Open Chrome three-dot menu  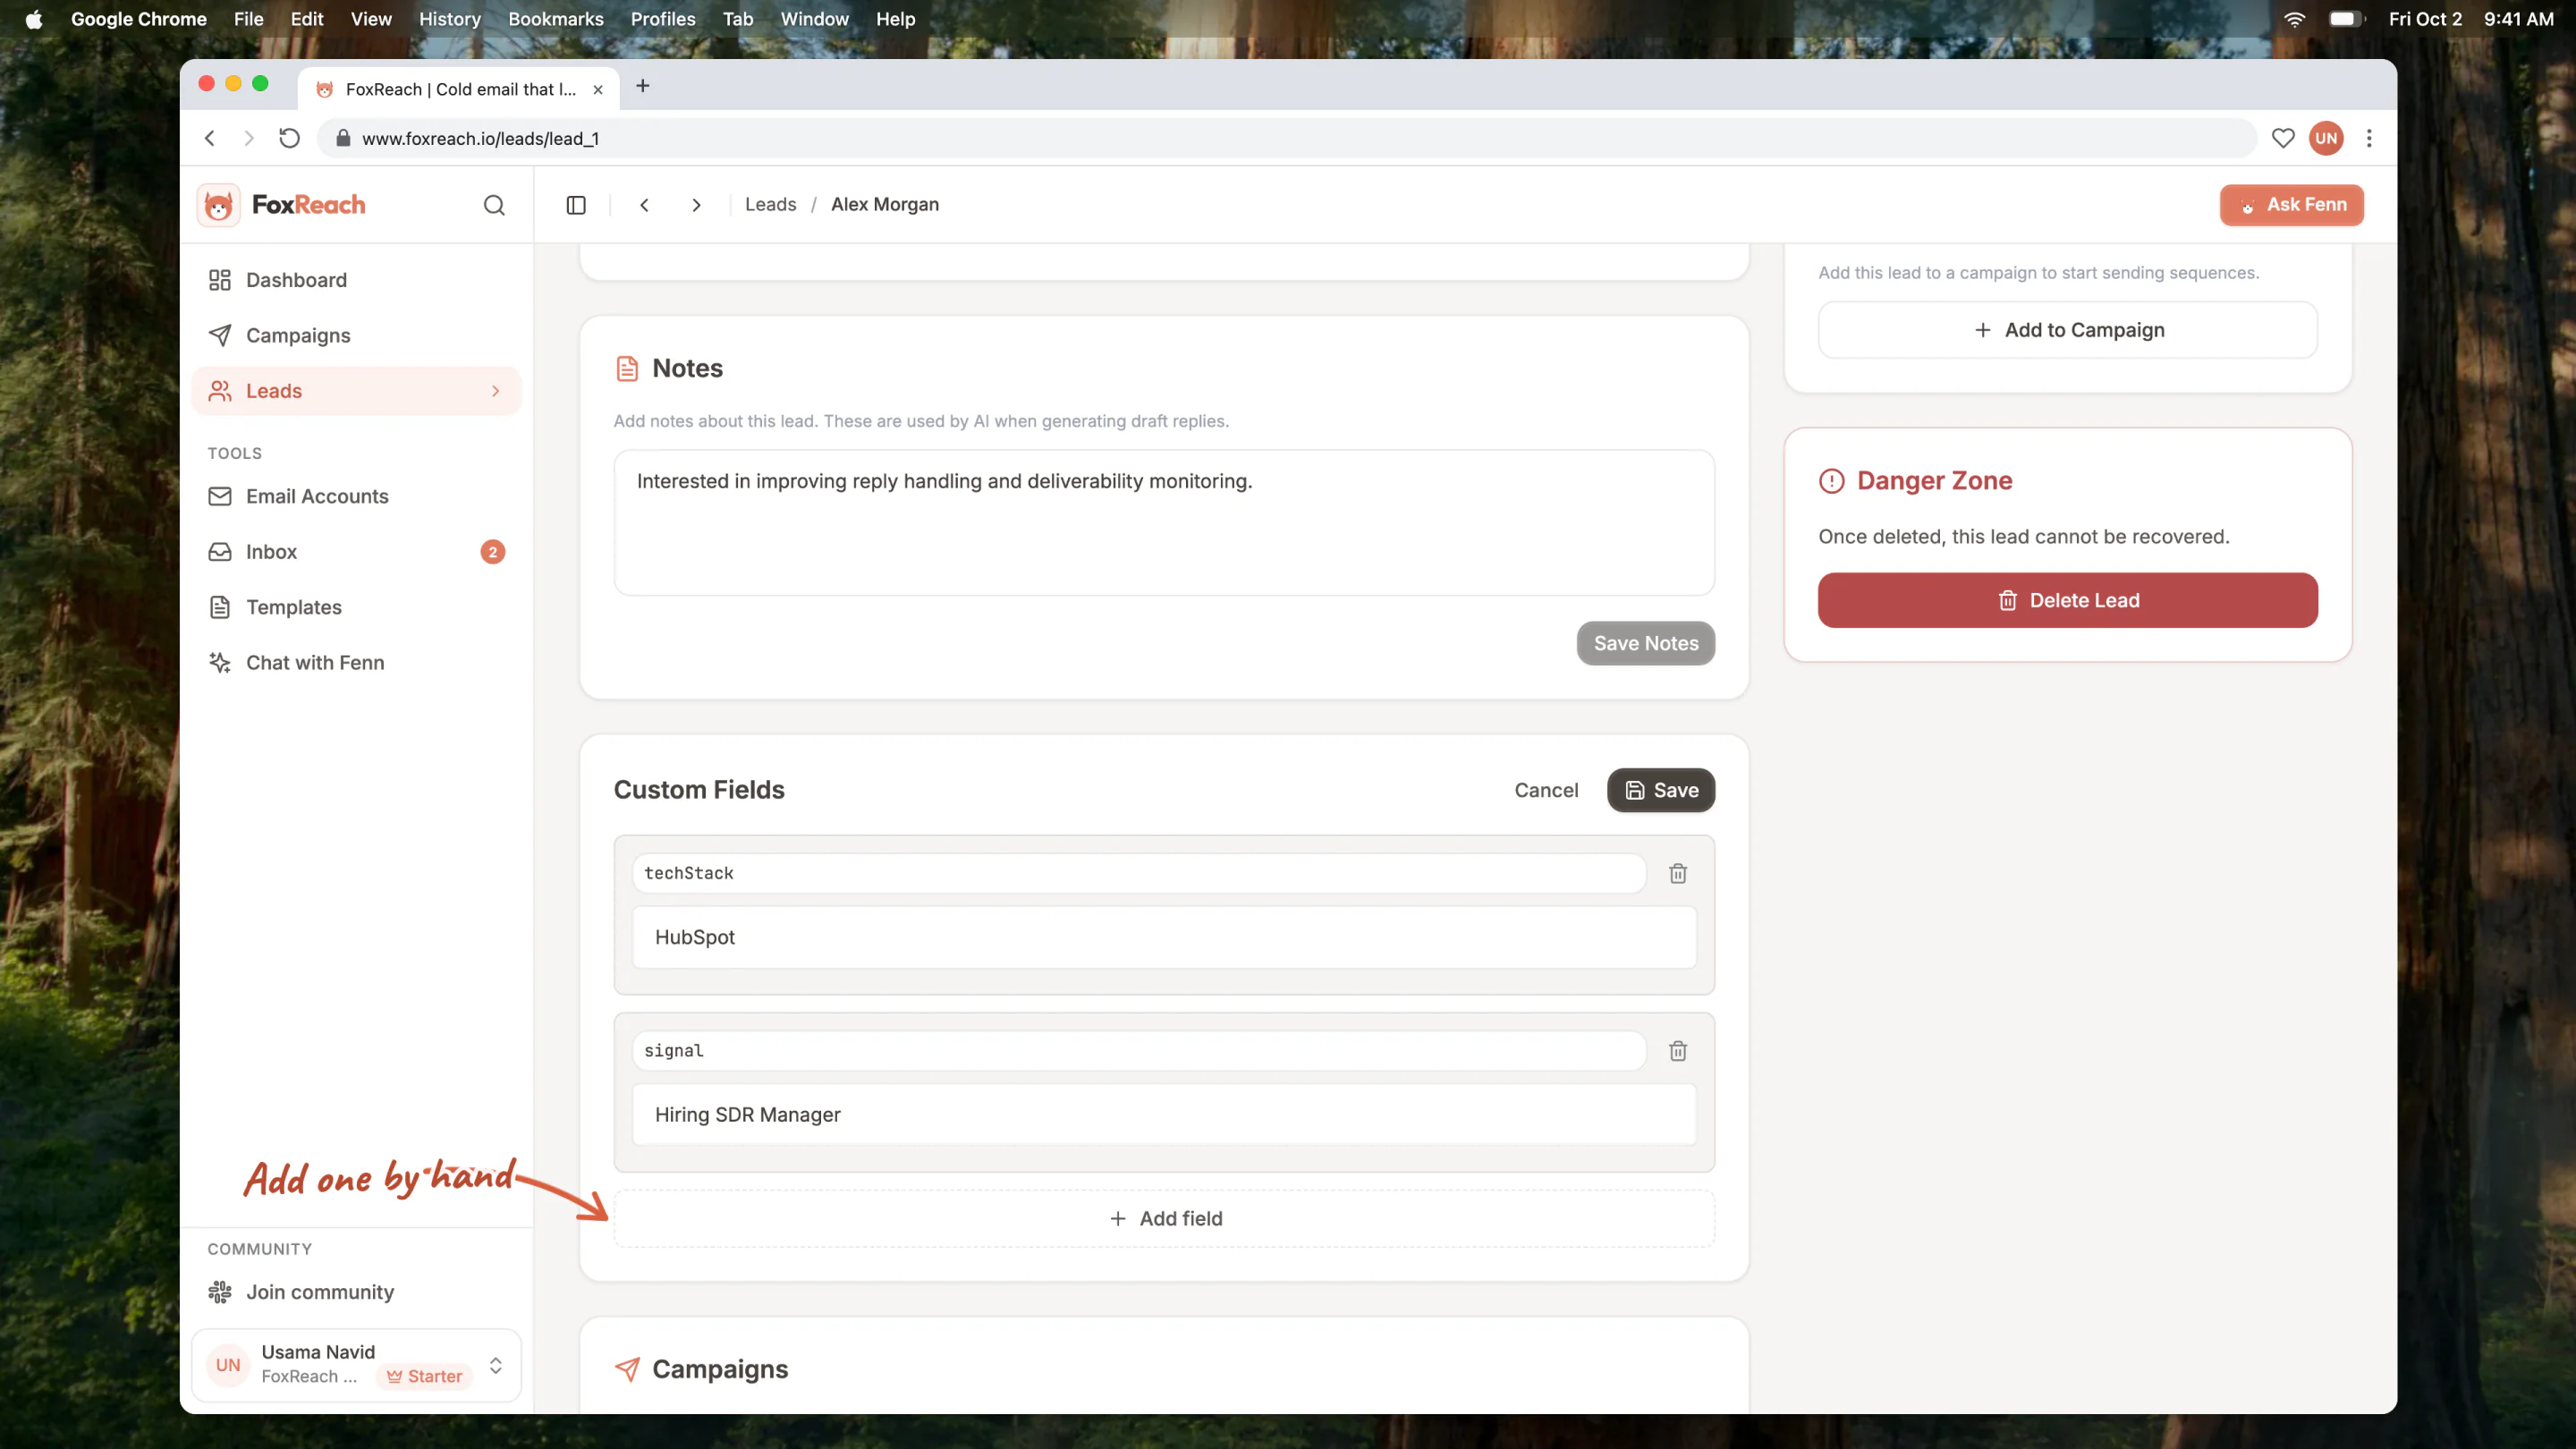click(2369, 138)
